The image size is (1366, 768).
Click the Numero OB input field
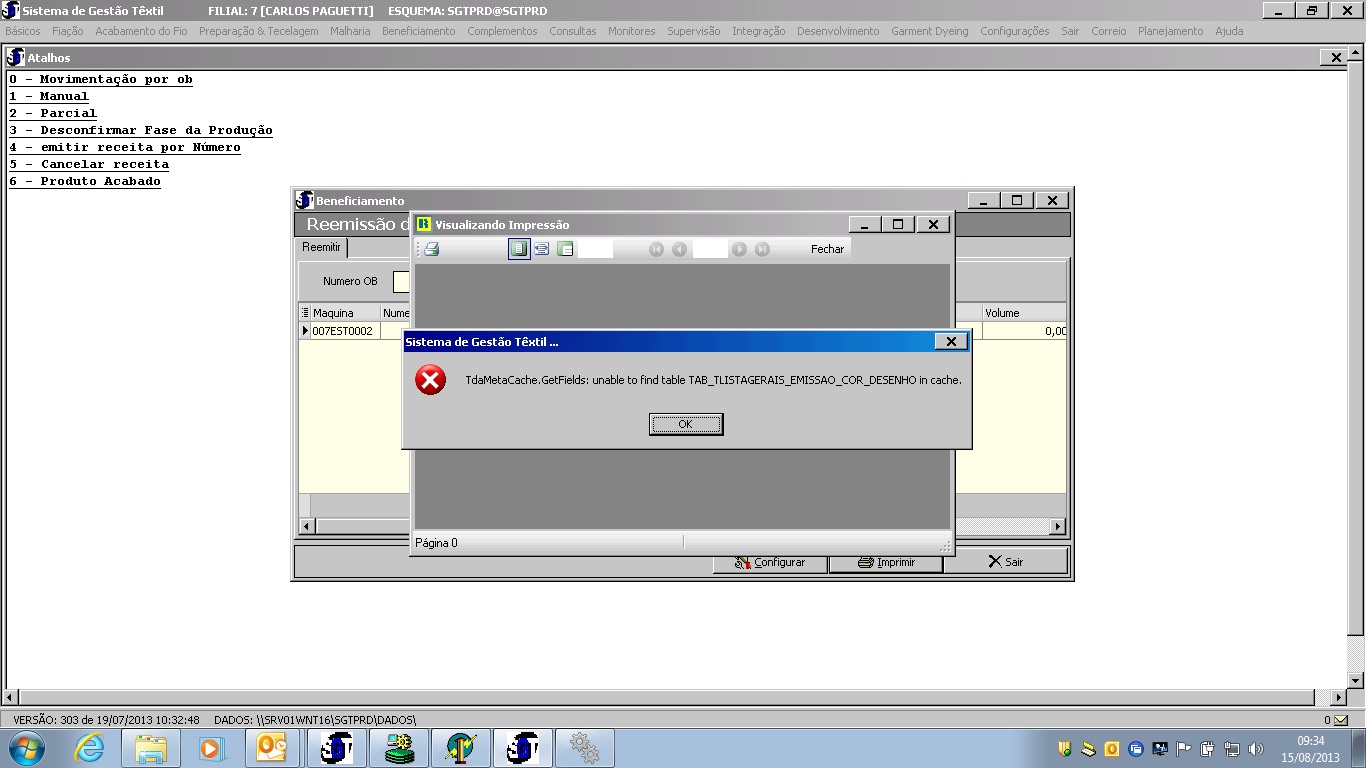[402, 282]
